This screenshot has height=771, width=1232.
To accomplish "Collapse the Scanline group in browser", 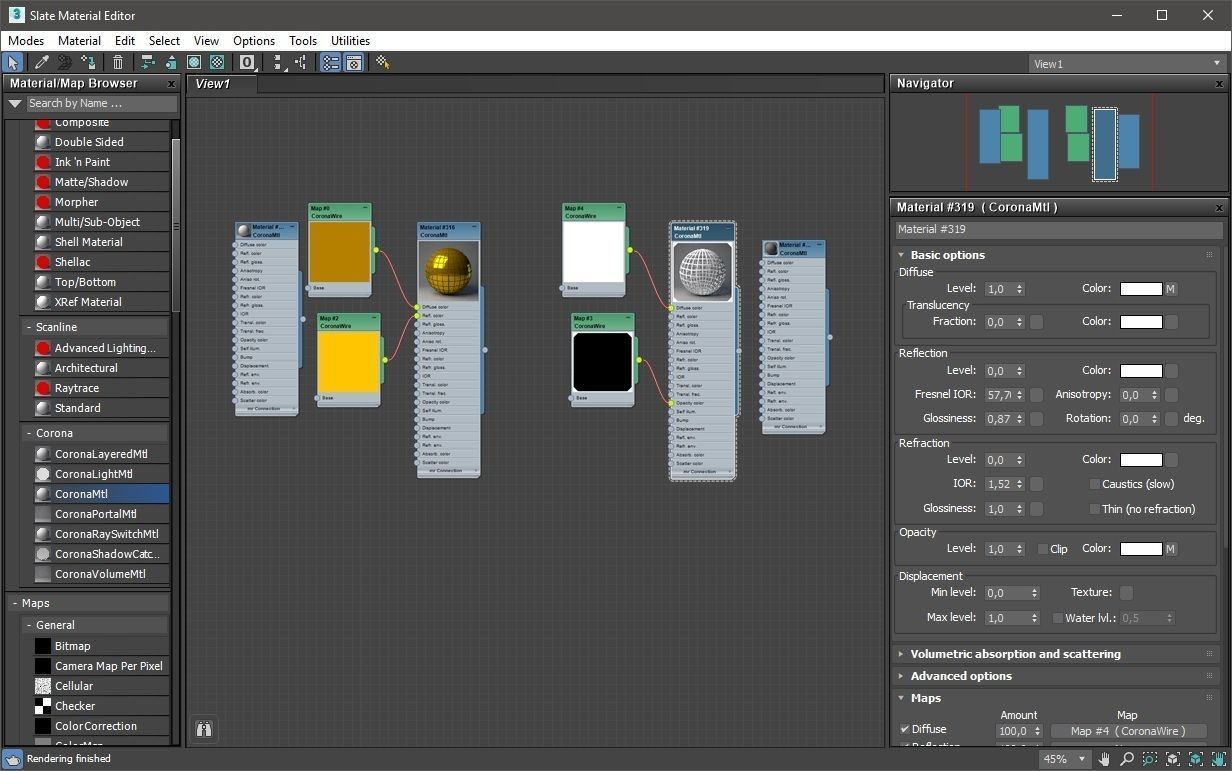I will point(28,327).
